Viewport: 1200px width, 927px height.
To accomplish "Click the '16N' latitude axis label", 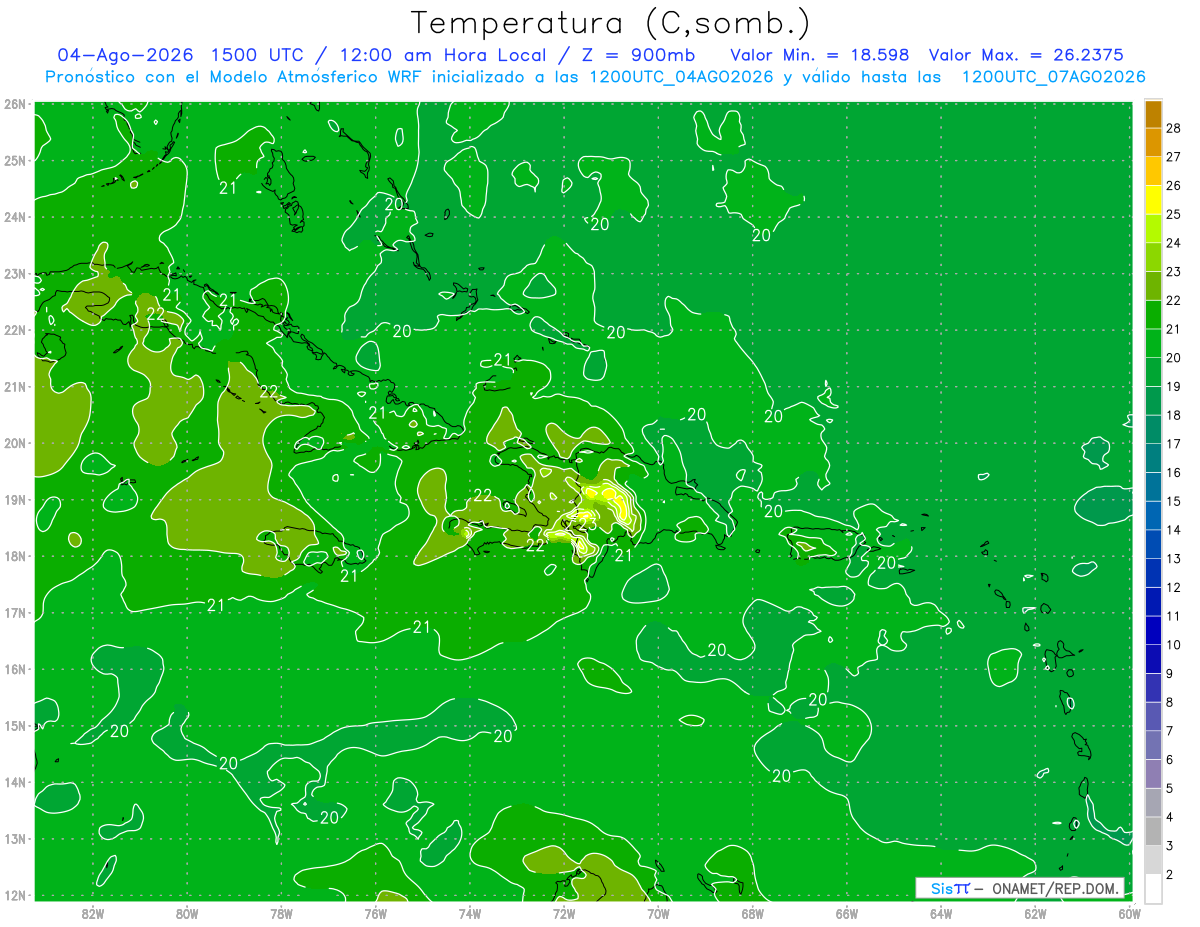I will click(15, 669).
